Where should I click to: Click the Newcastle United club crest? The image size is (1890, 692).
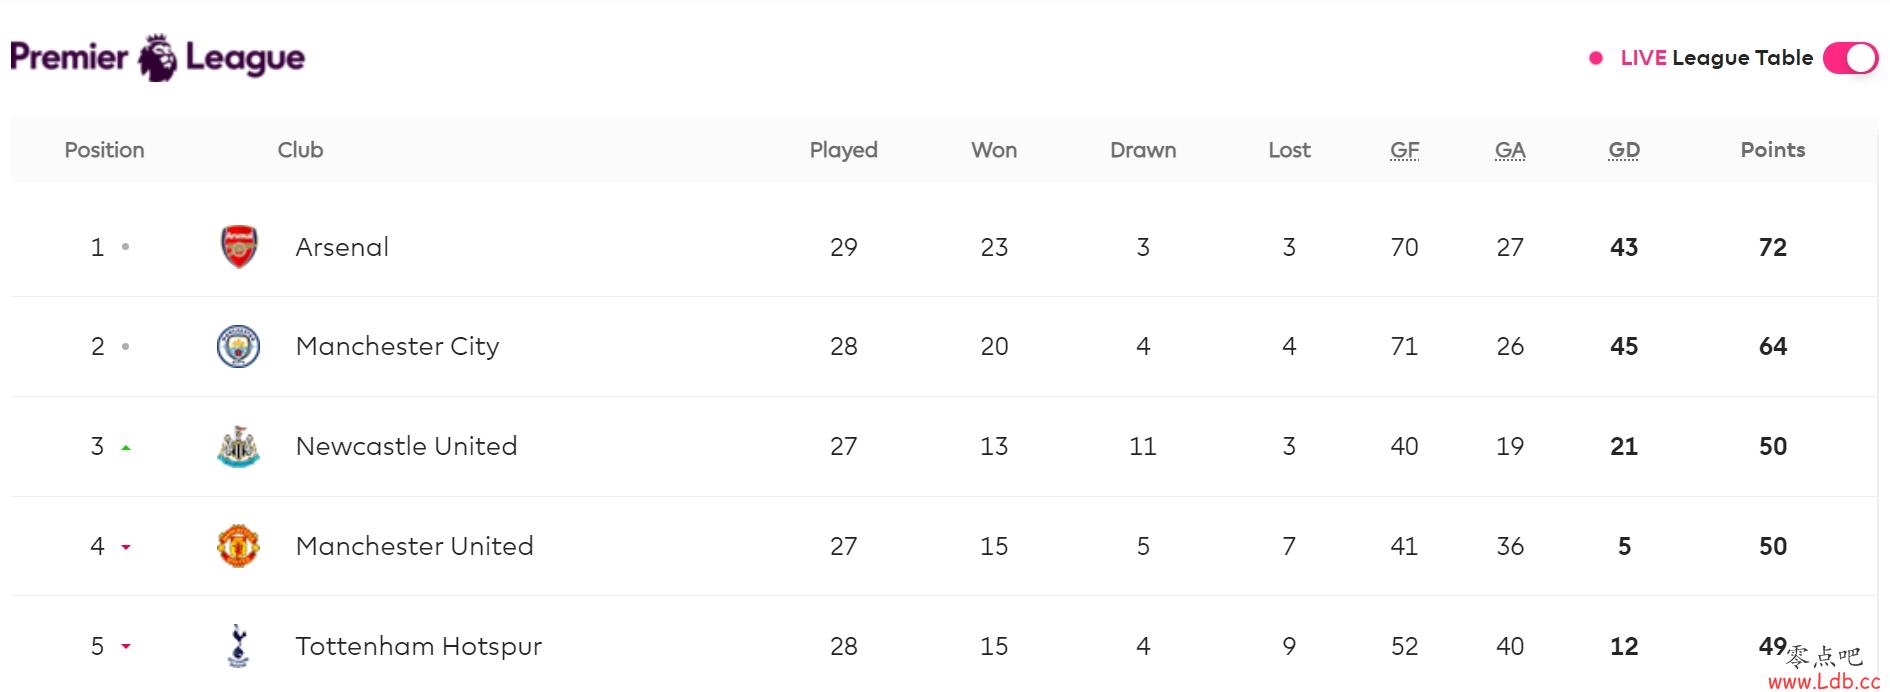click(239, 446)
